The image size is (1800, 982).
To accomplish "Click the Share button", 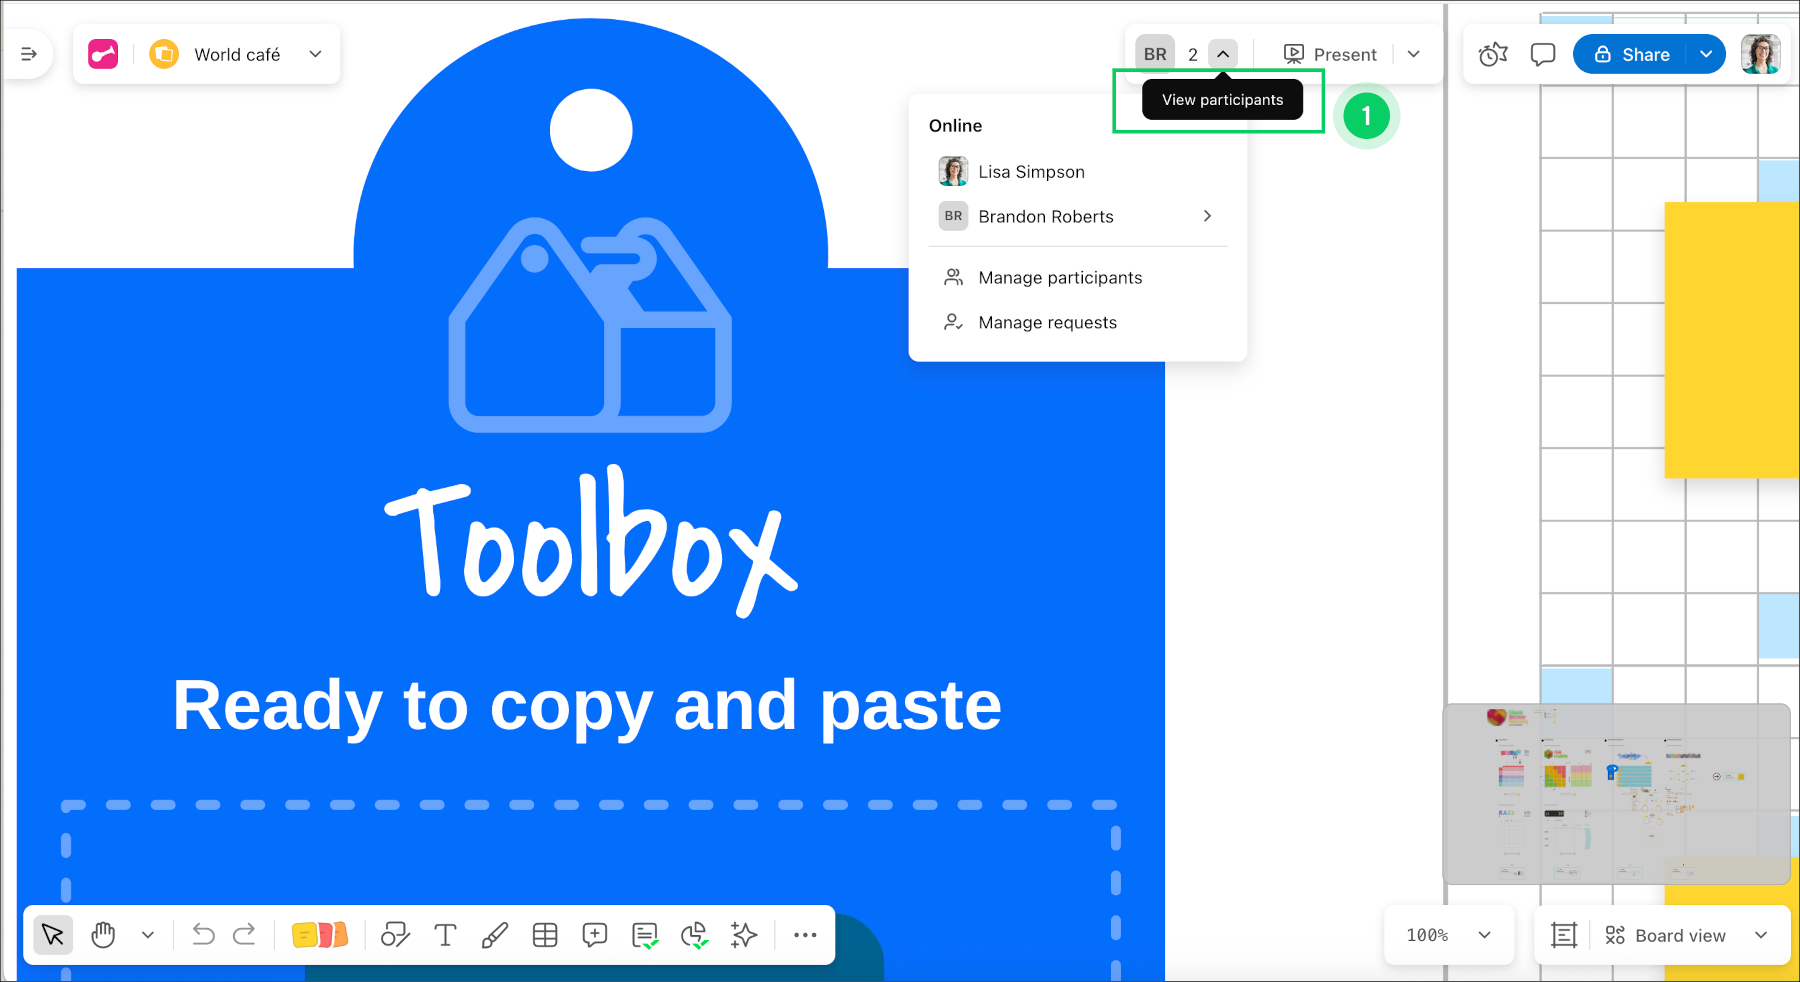I will [1631, 54].
